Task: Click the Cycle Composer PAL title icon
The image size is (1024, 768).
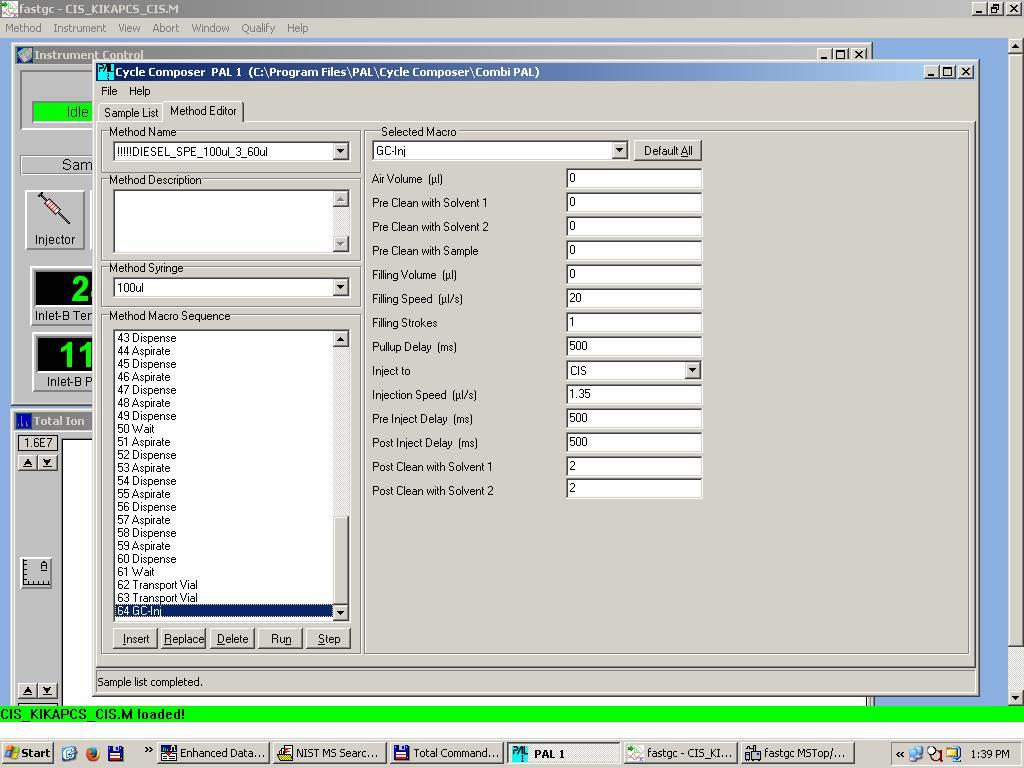Action: (x=106, y=72)
